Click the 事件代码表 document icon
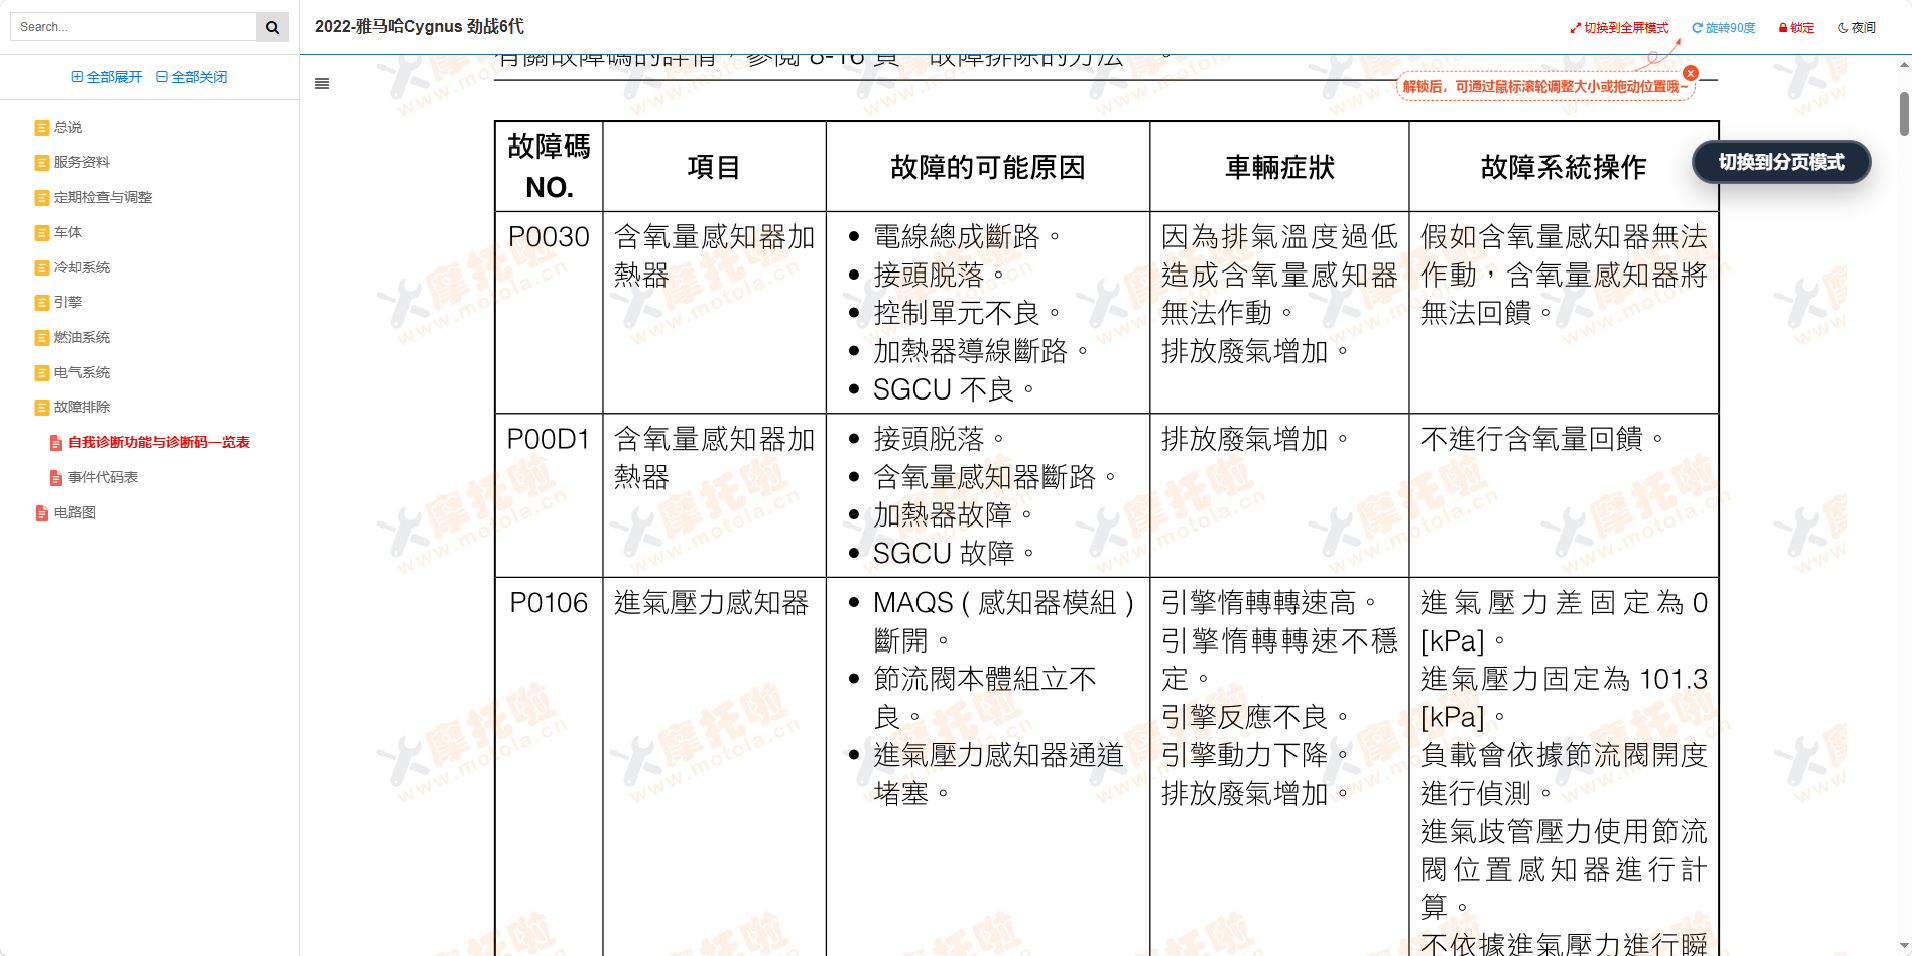The image size is (1912, 956). pos(56,478)
